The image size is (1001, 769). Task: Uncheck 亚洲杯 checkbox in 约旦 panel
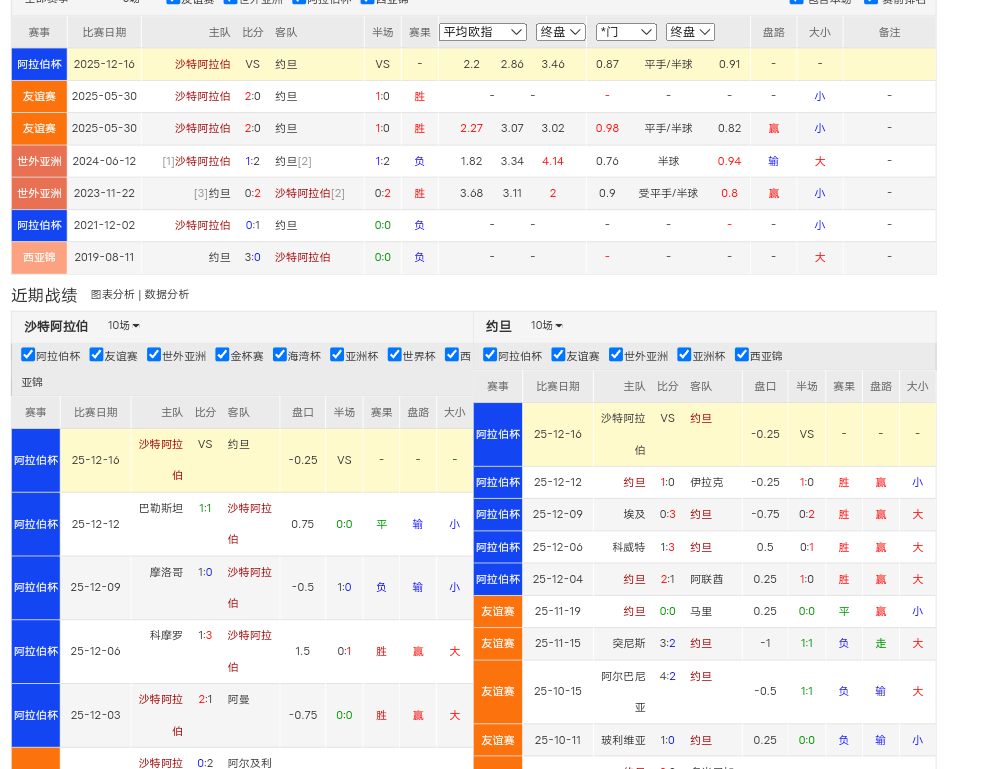click(684, 355)
